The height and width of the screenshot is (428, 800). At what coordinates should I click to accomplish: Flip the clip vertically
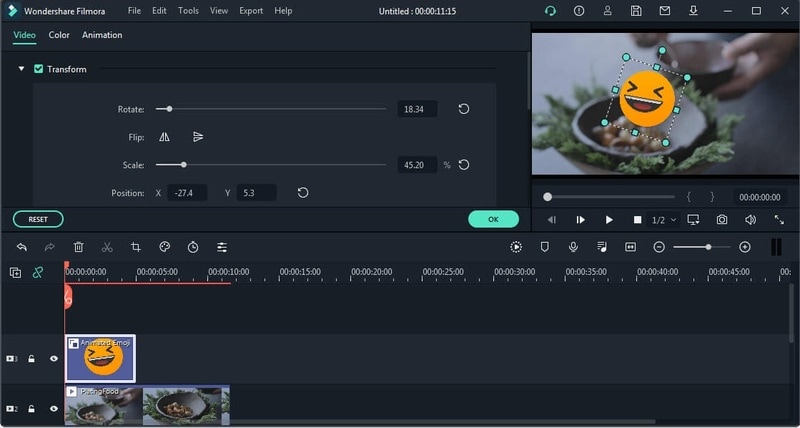(198, 137)
